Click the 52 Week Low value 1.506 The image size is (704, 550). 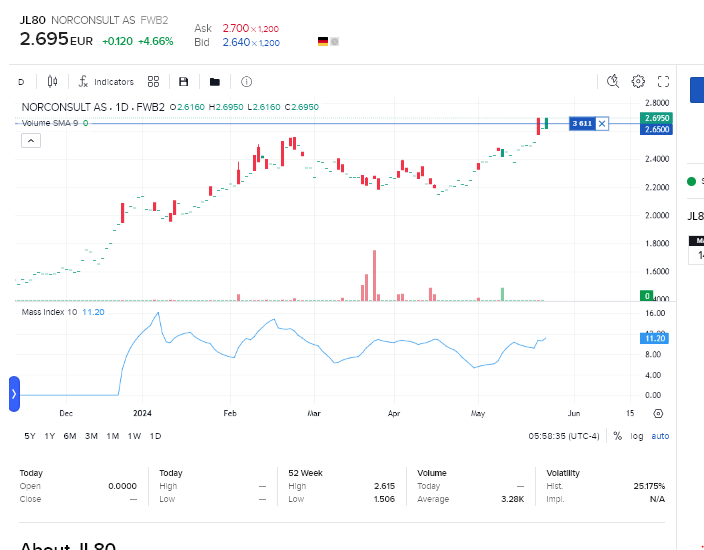(x=384, y=499)
